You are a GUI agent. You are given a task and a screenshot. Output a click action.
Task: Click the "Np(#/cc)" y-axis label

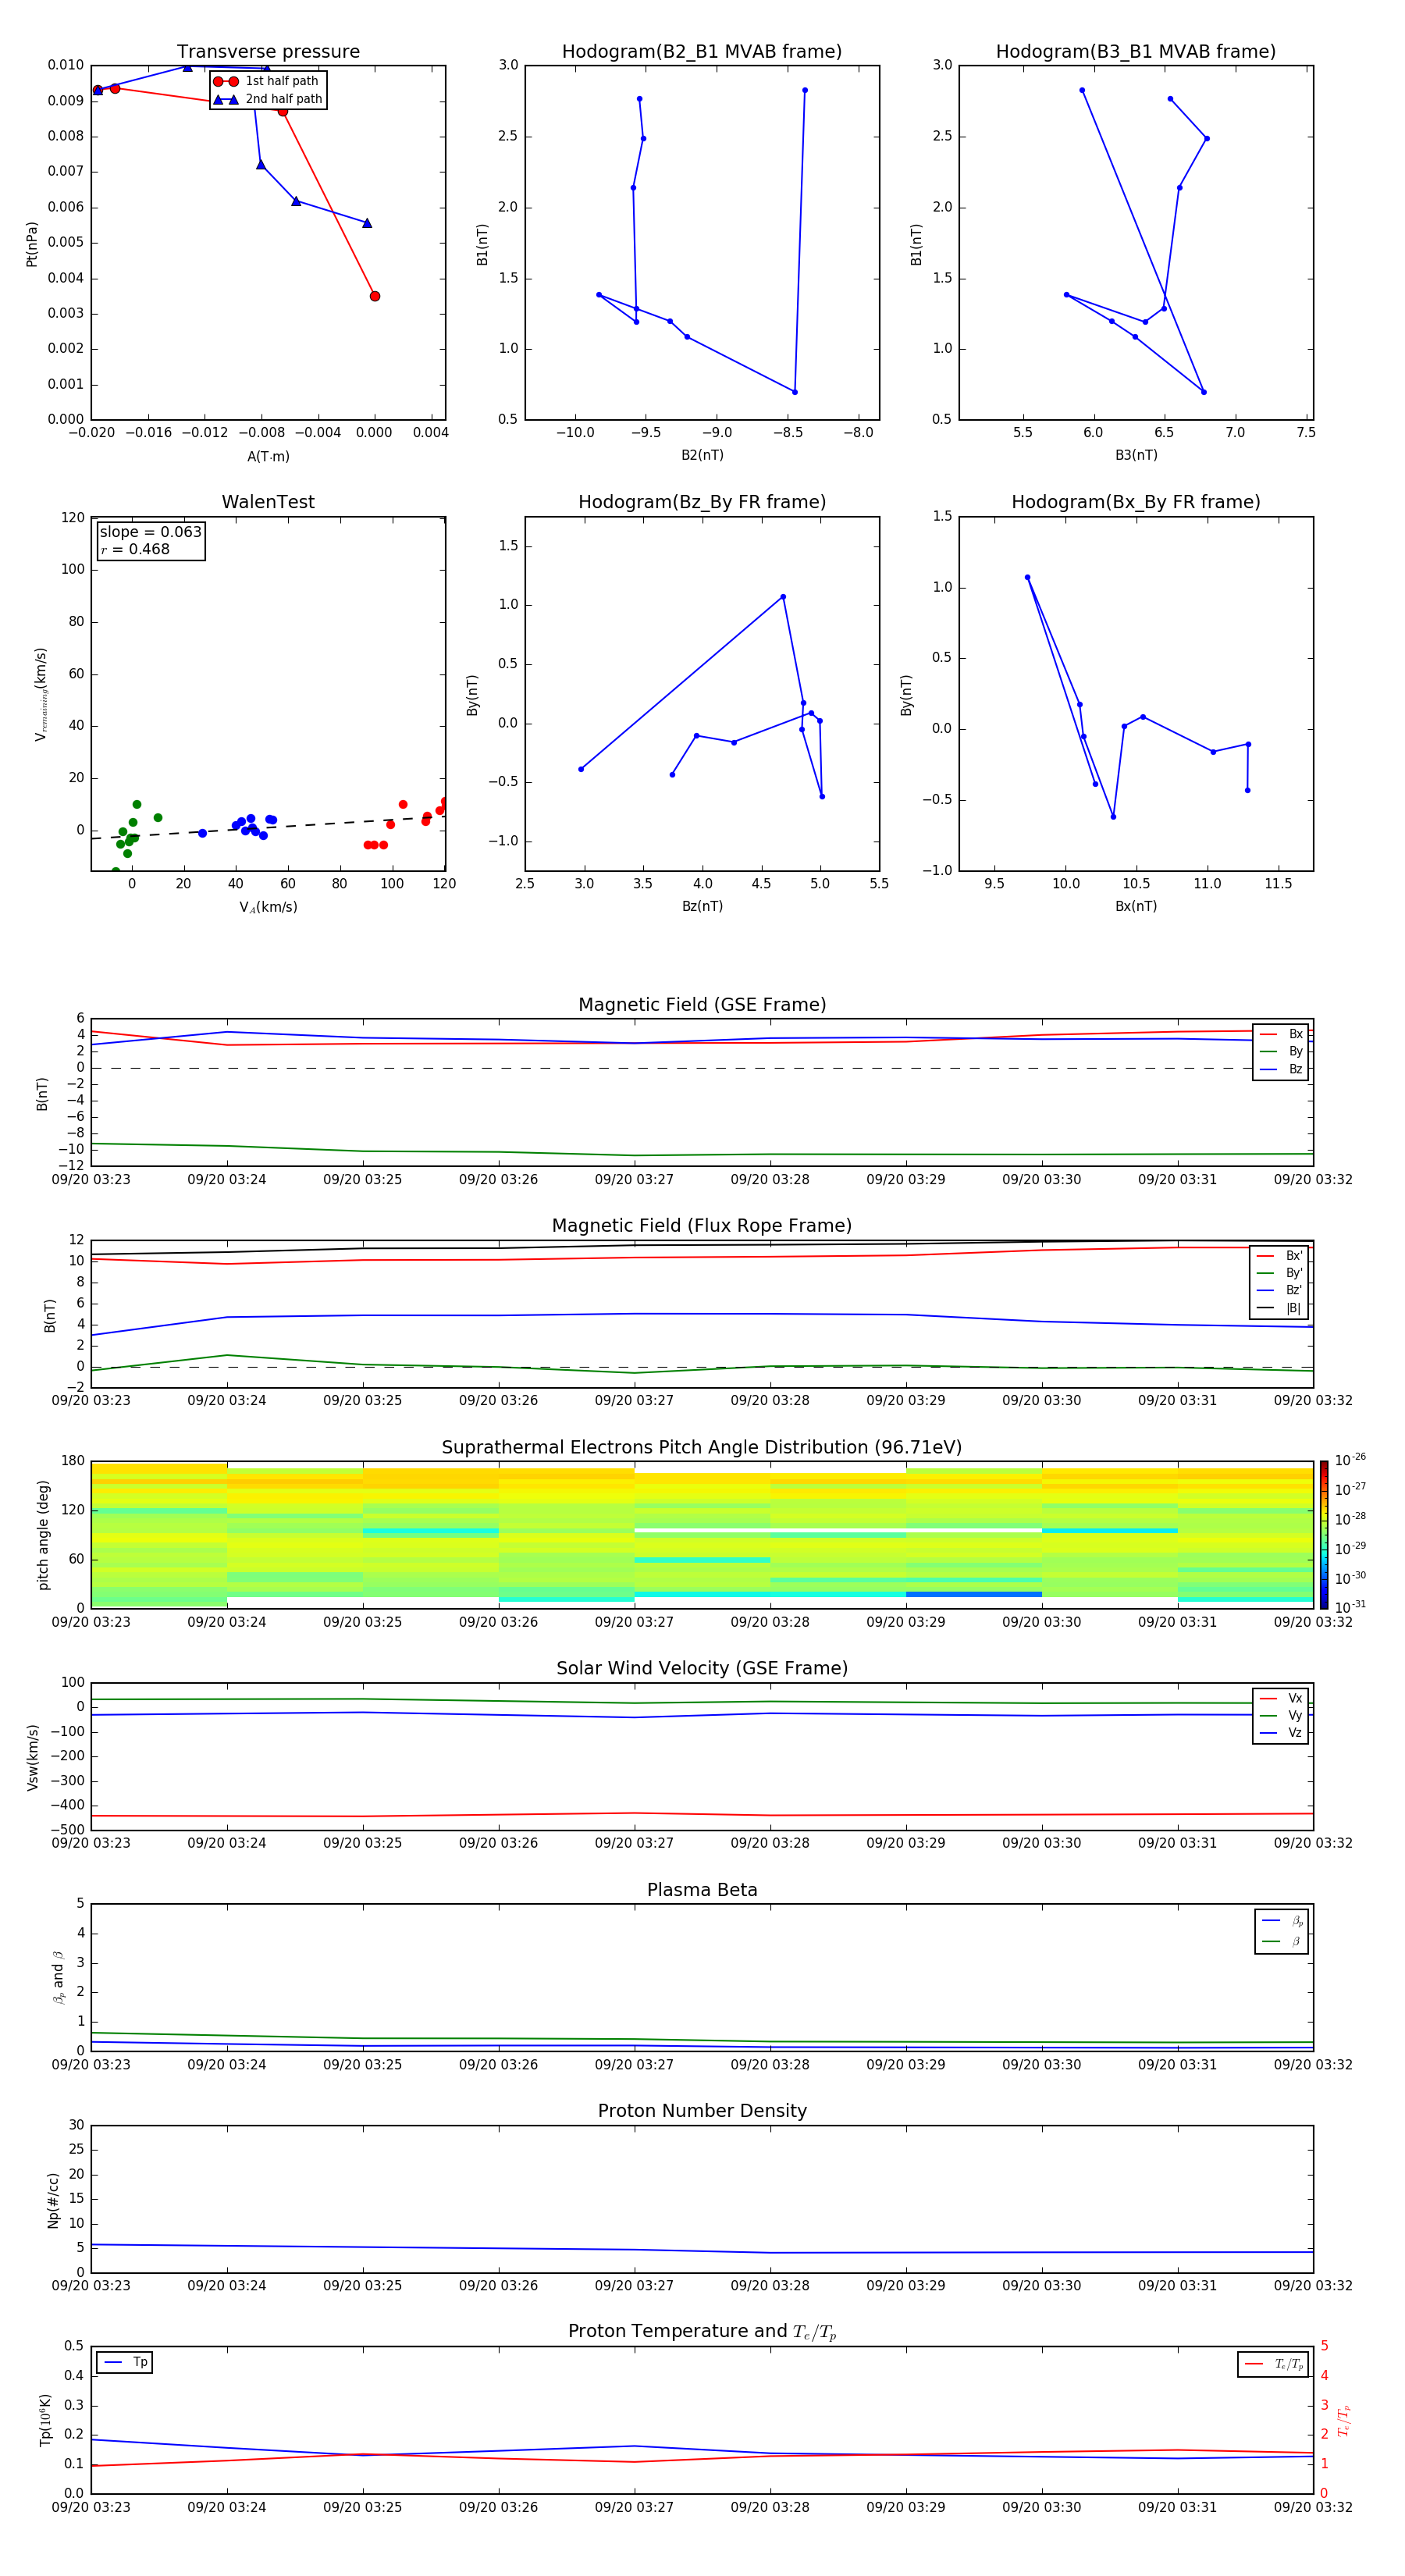click(x=53, y=2200)
